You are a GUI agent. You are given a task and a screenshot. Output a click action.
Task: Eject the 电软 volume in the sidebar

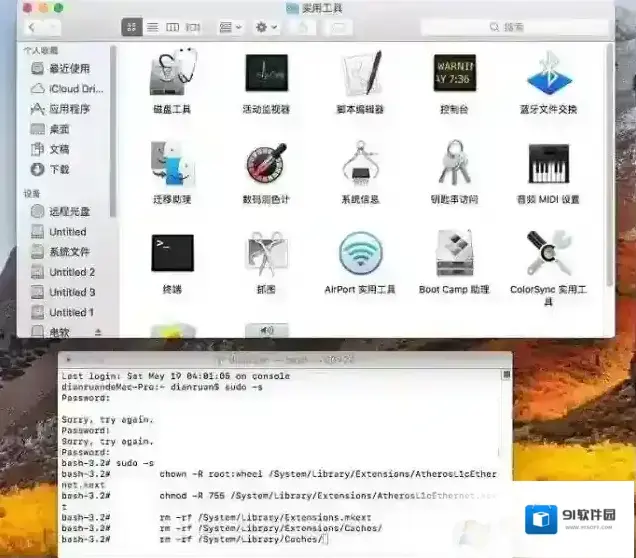[98, 332]
